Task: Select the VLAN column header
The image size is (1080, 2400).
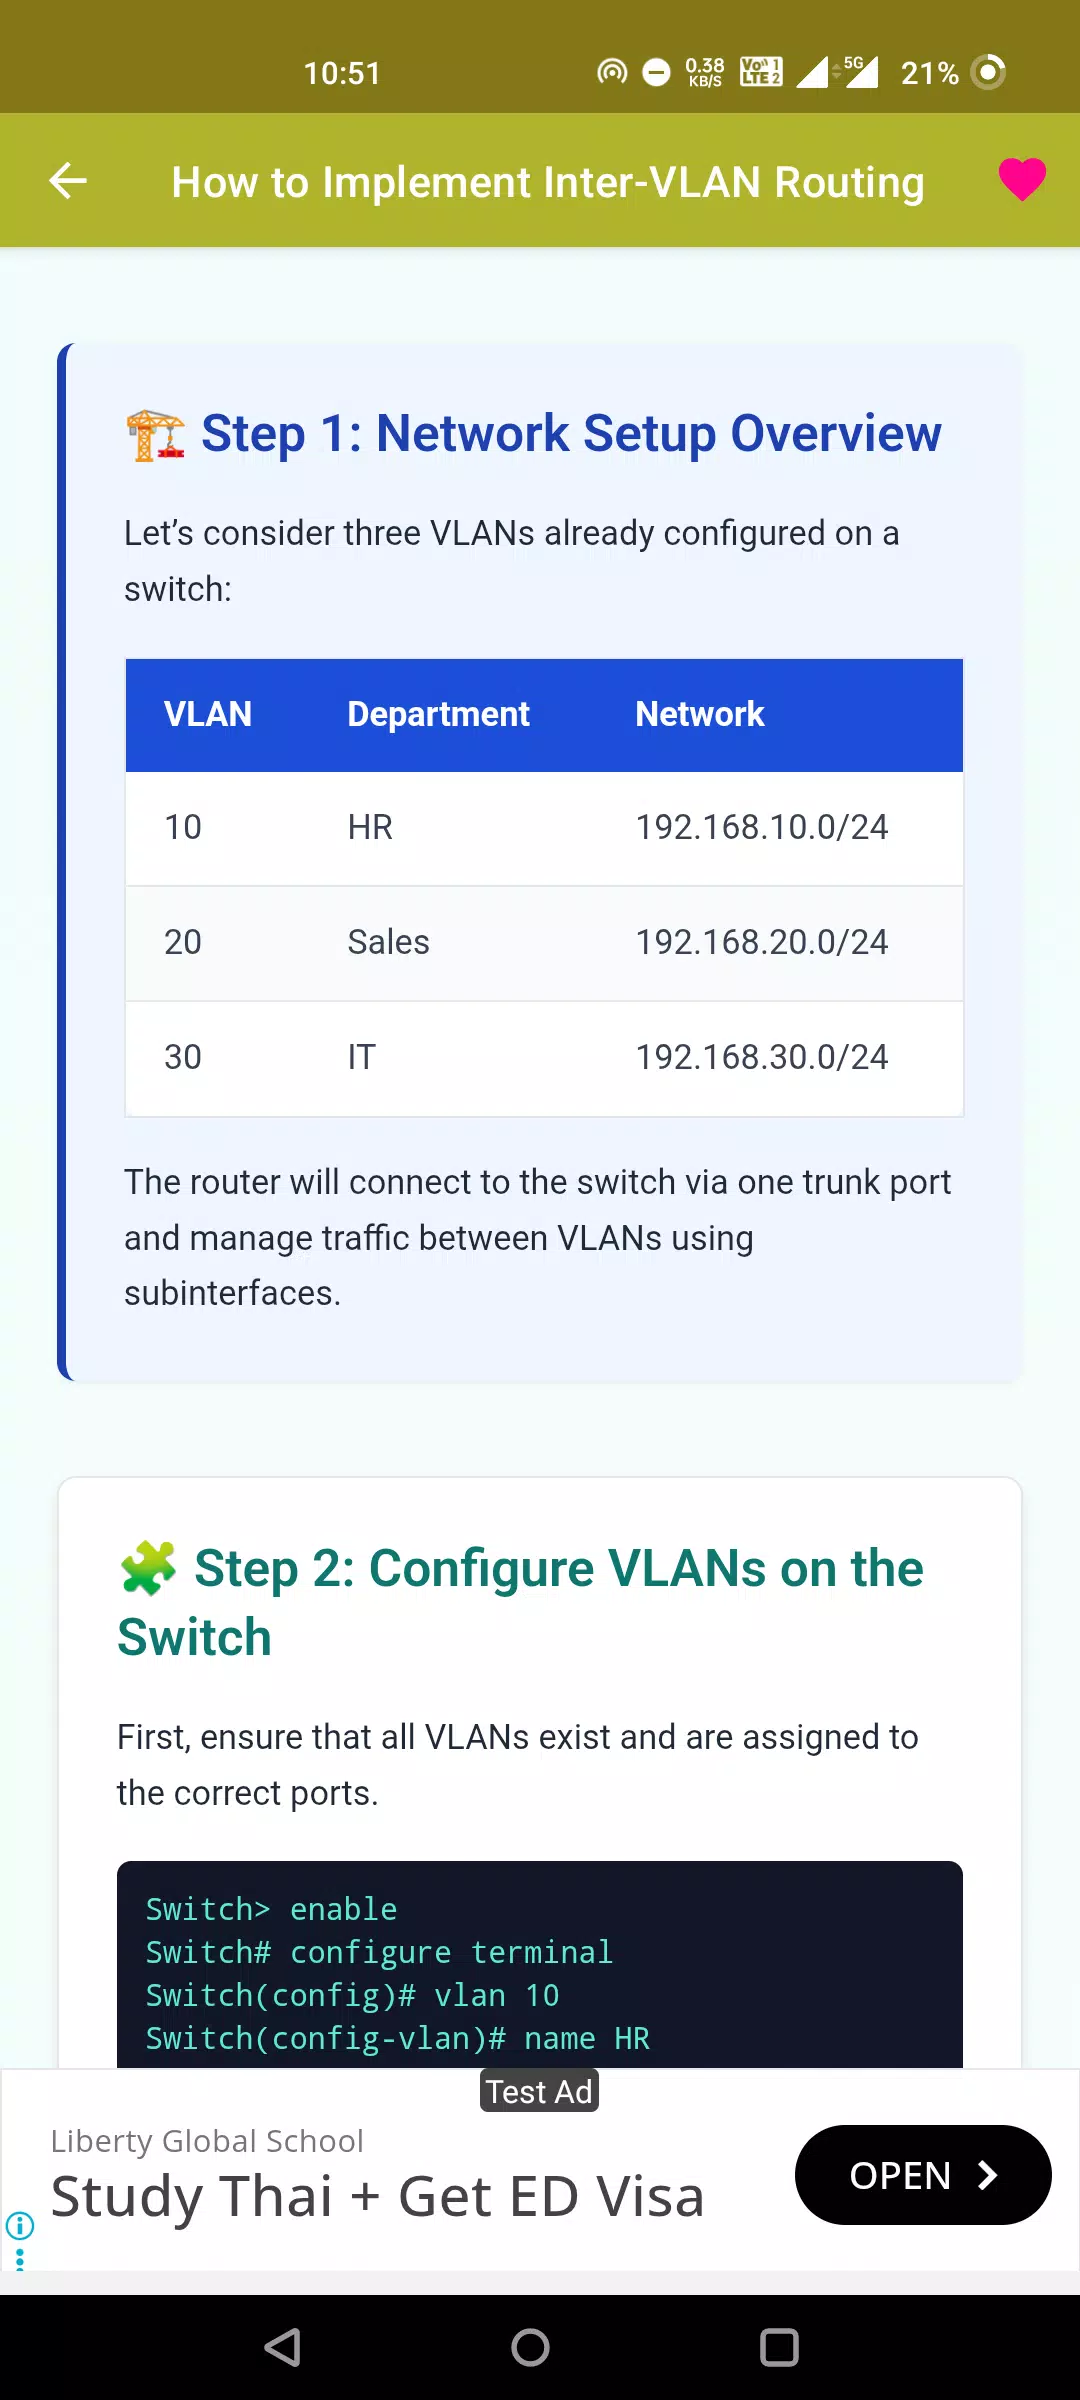Action: [208, 714]
